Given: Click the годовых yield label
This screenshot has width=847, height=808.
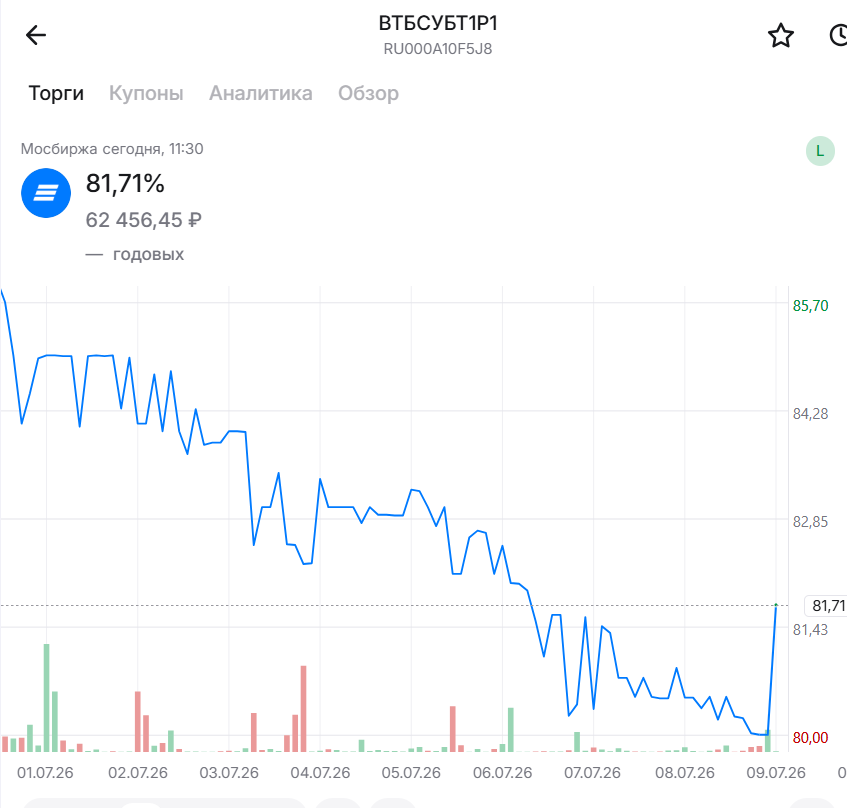Looking at the screenshot, I should [148, 254].
